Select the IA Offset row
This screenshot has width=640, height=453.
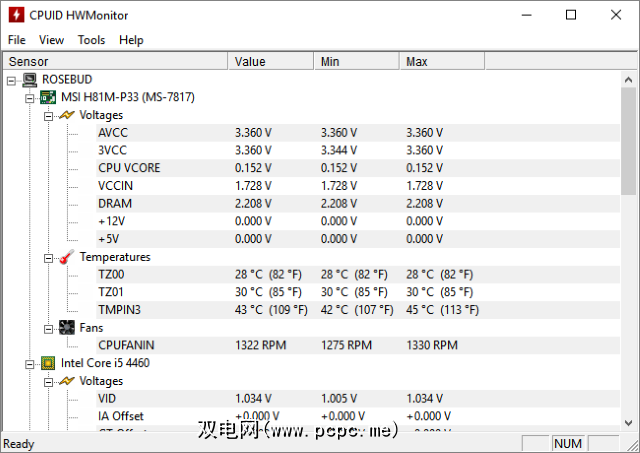(x=358, y=416)
